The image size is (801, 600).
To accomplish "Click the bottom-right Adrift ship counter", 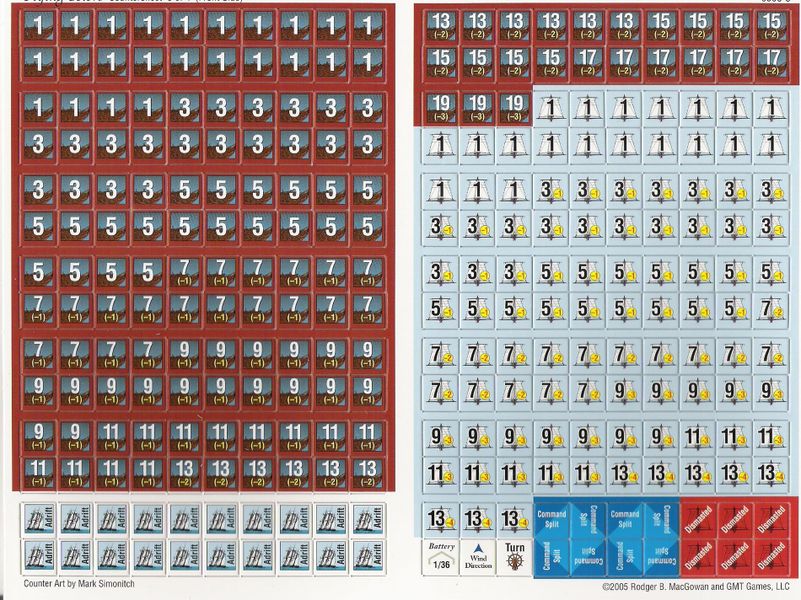I will [x=365, y=555].
